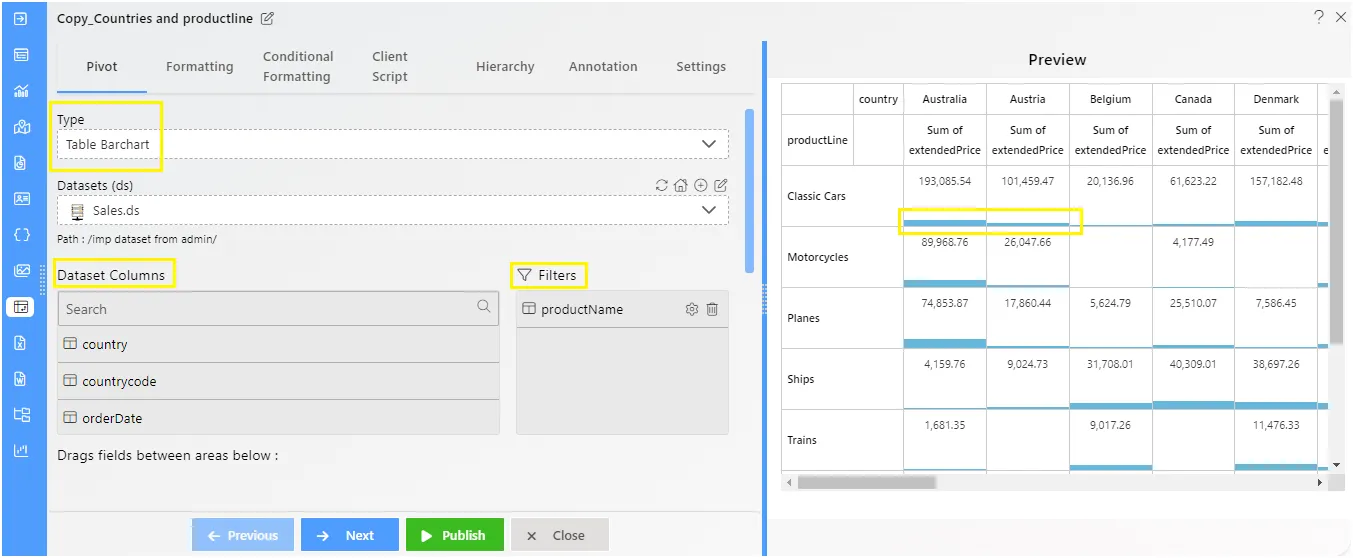Select the highlighted pivot table sidebar icon
The width and height of the screenshot is (1353, 558).
point(21,307)
